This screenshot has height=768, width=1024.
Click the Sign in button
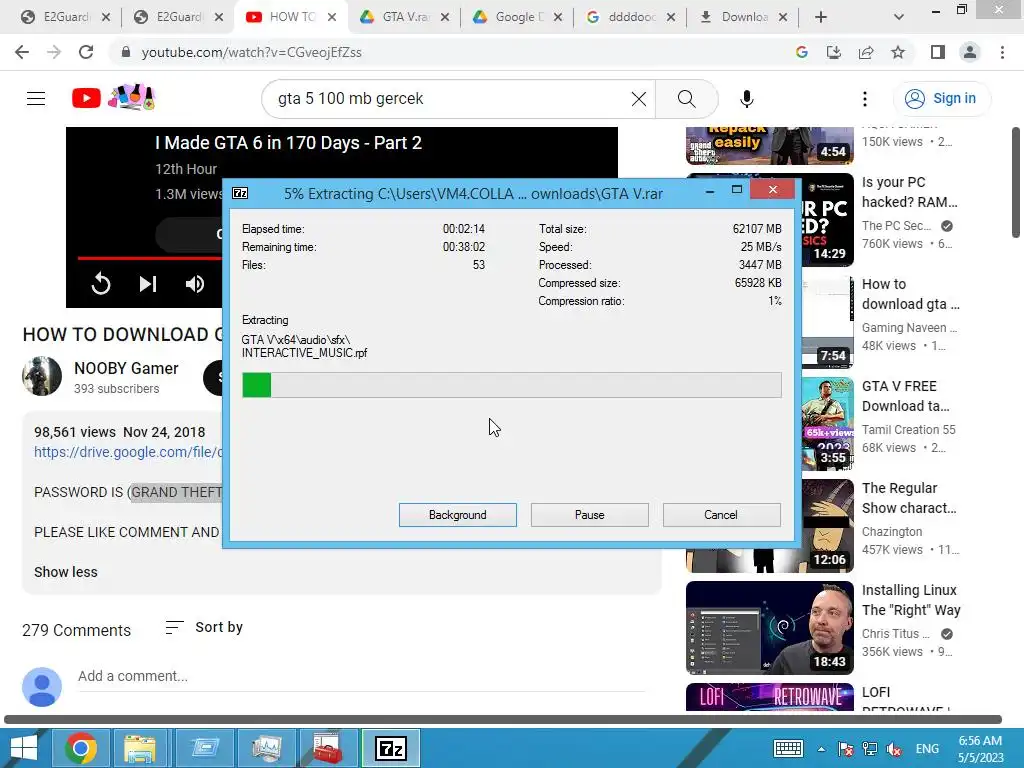click(941, 99)
